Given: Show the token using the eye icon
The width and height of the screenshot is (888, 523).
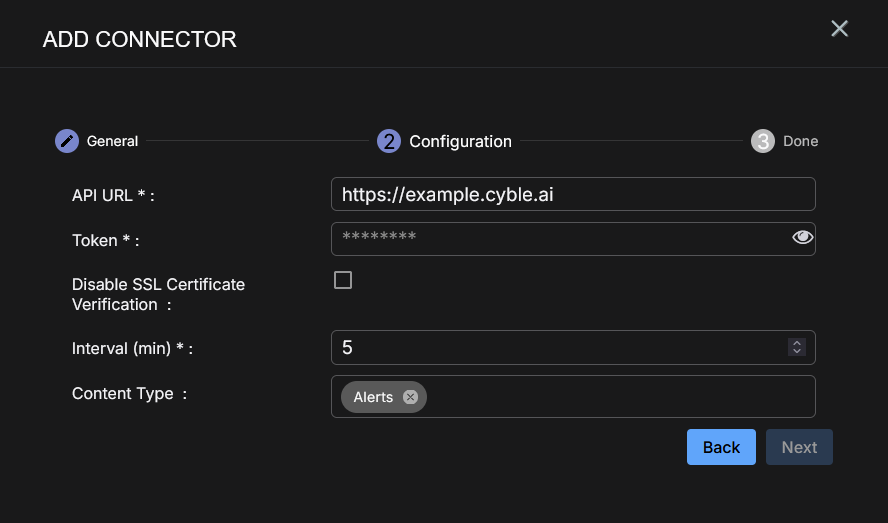Looking at the screenshot, I should [x=802, y=237].
